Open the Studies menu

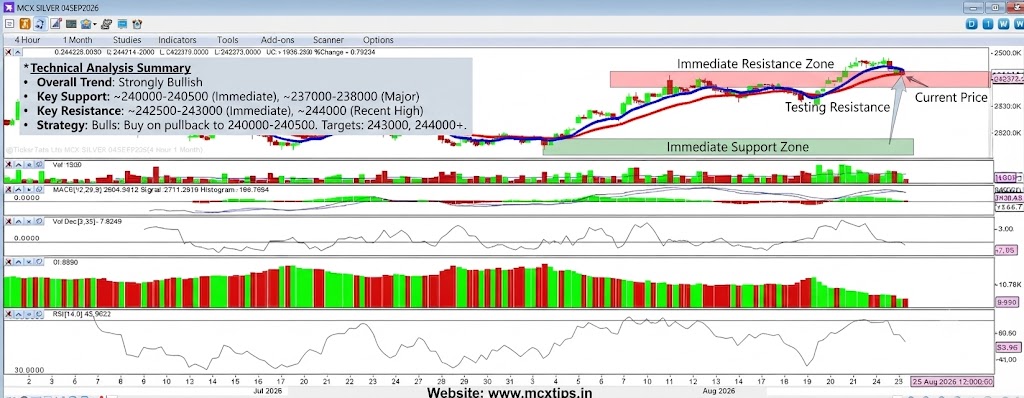127,40
